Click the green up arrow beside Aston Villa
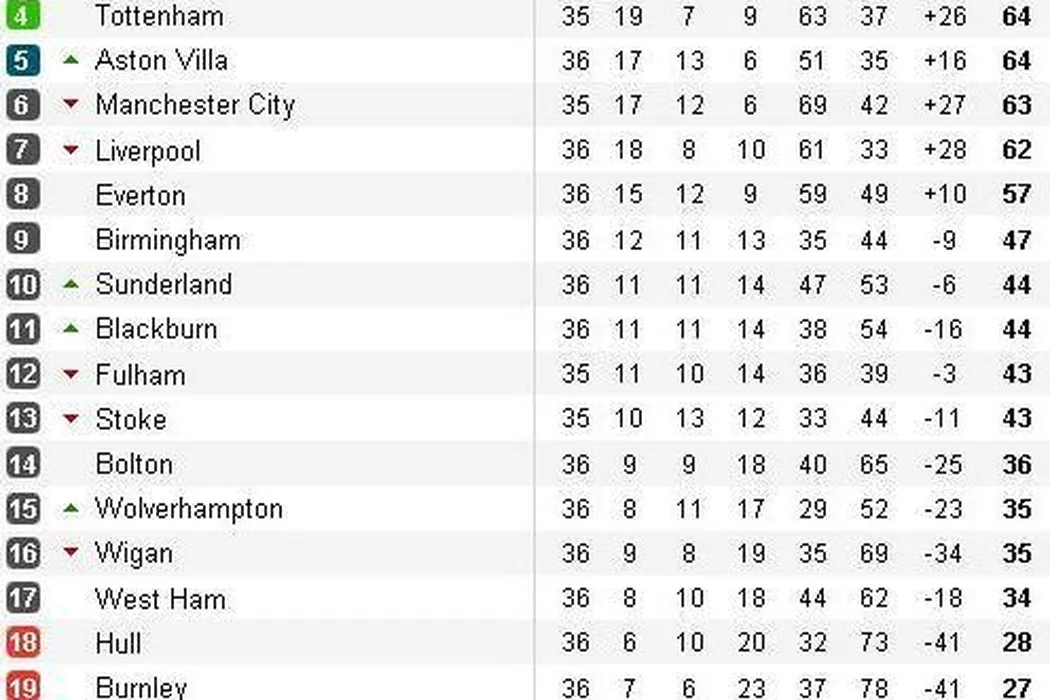Image resolution: width=1050 pixels, height=700 pixels. click(70, 60)
